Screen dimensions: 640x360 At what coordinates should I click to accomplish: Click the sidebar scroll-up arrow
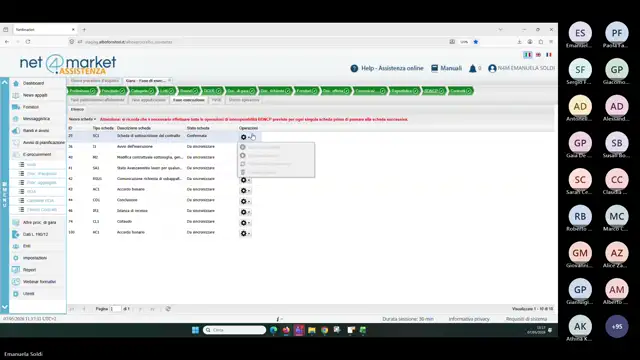(4, 82)
